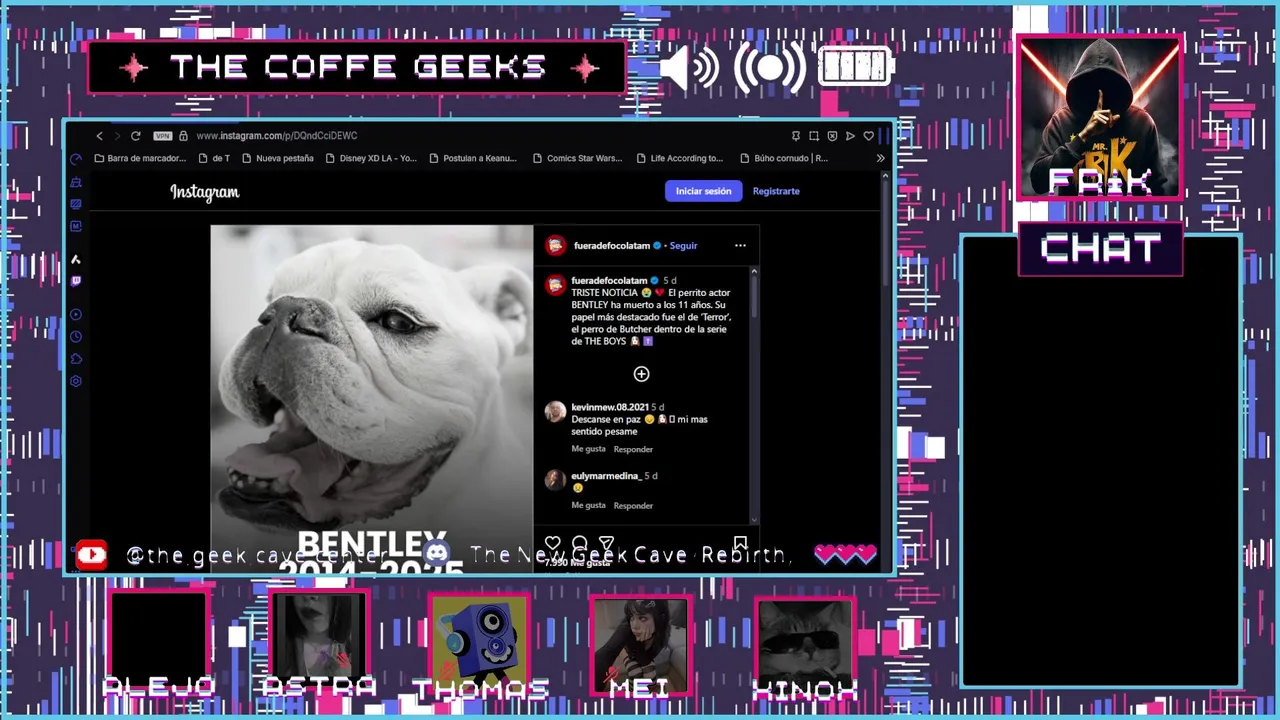Image resolution: width=1280 pixels, height=720 pixels.
Task: Click the YouTube icon in overlay footer
Action: [92, 555]
